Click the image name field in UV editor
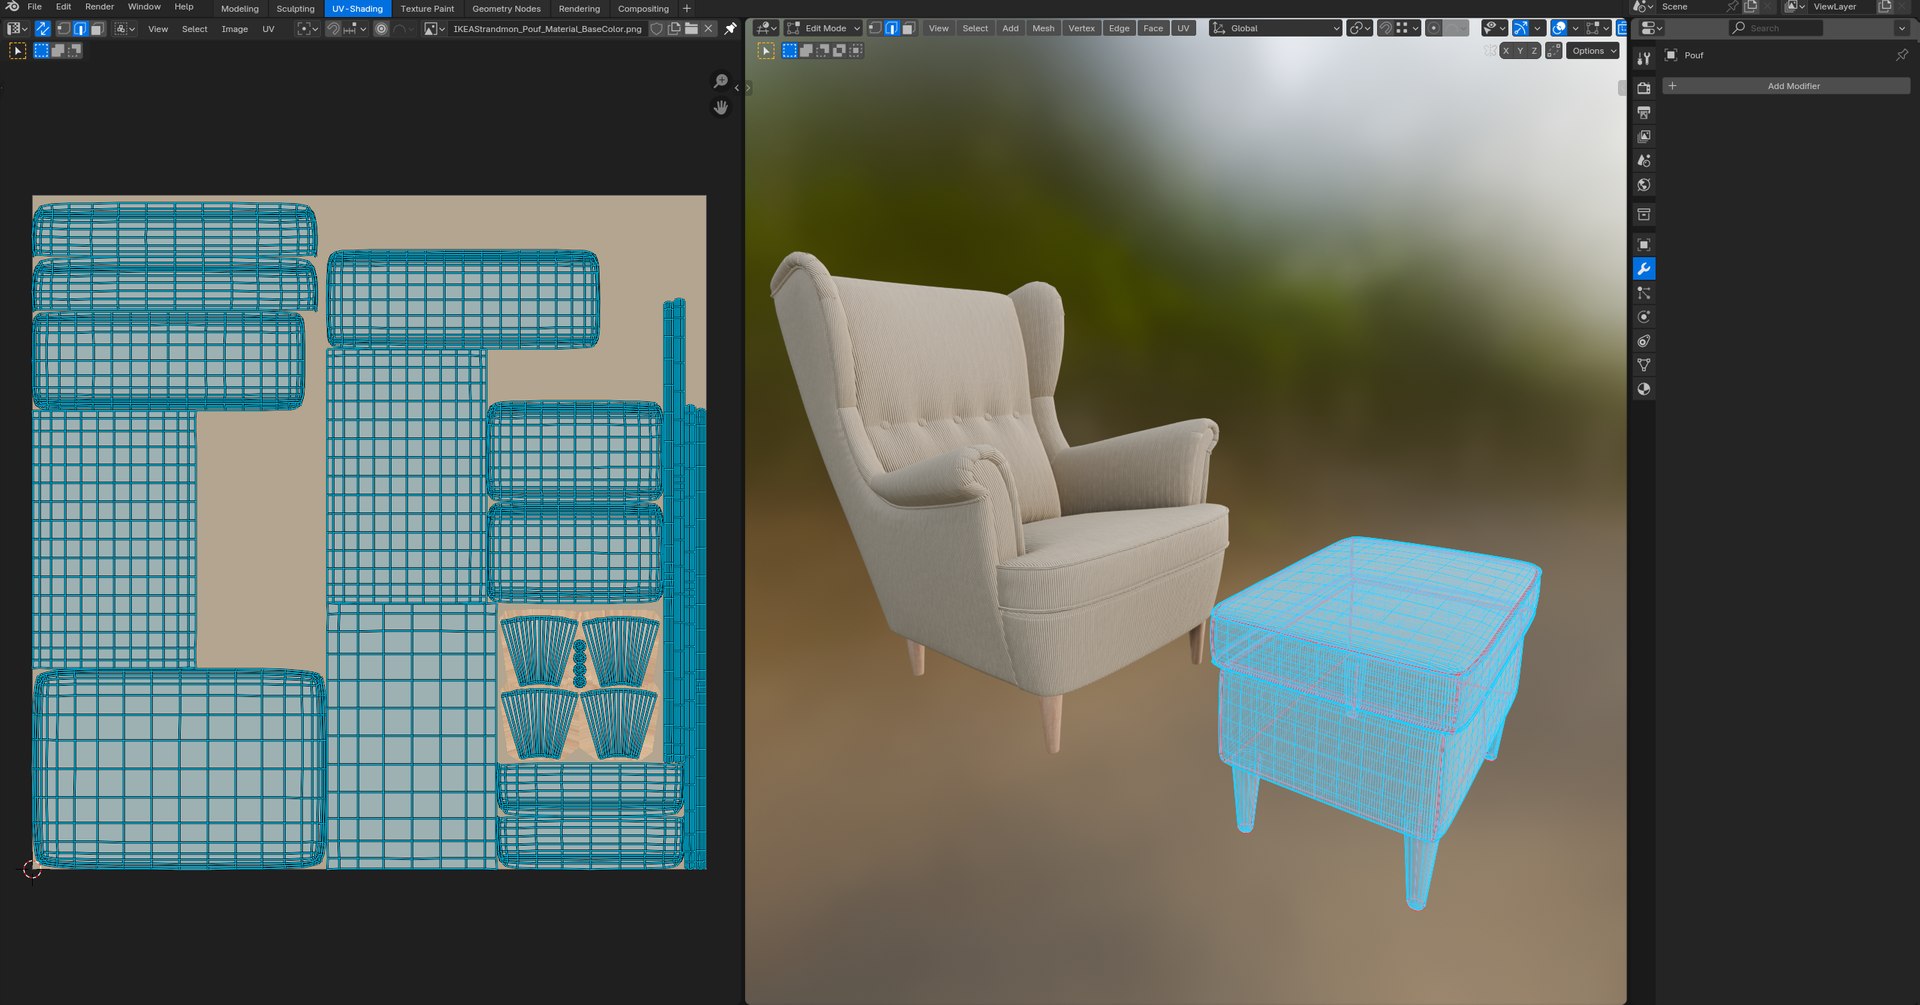Image resolution: width=1920 pixels, height=1005 pixels. [x=547, y=29]
